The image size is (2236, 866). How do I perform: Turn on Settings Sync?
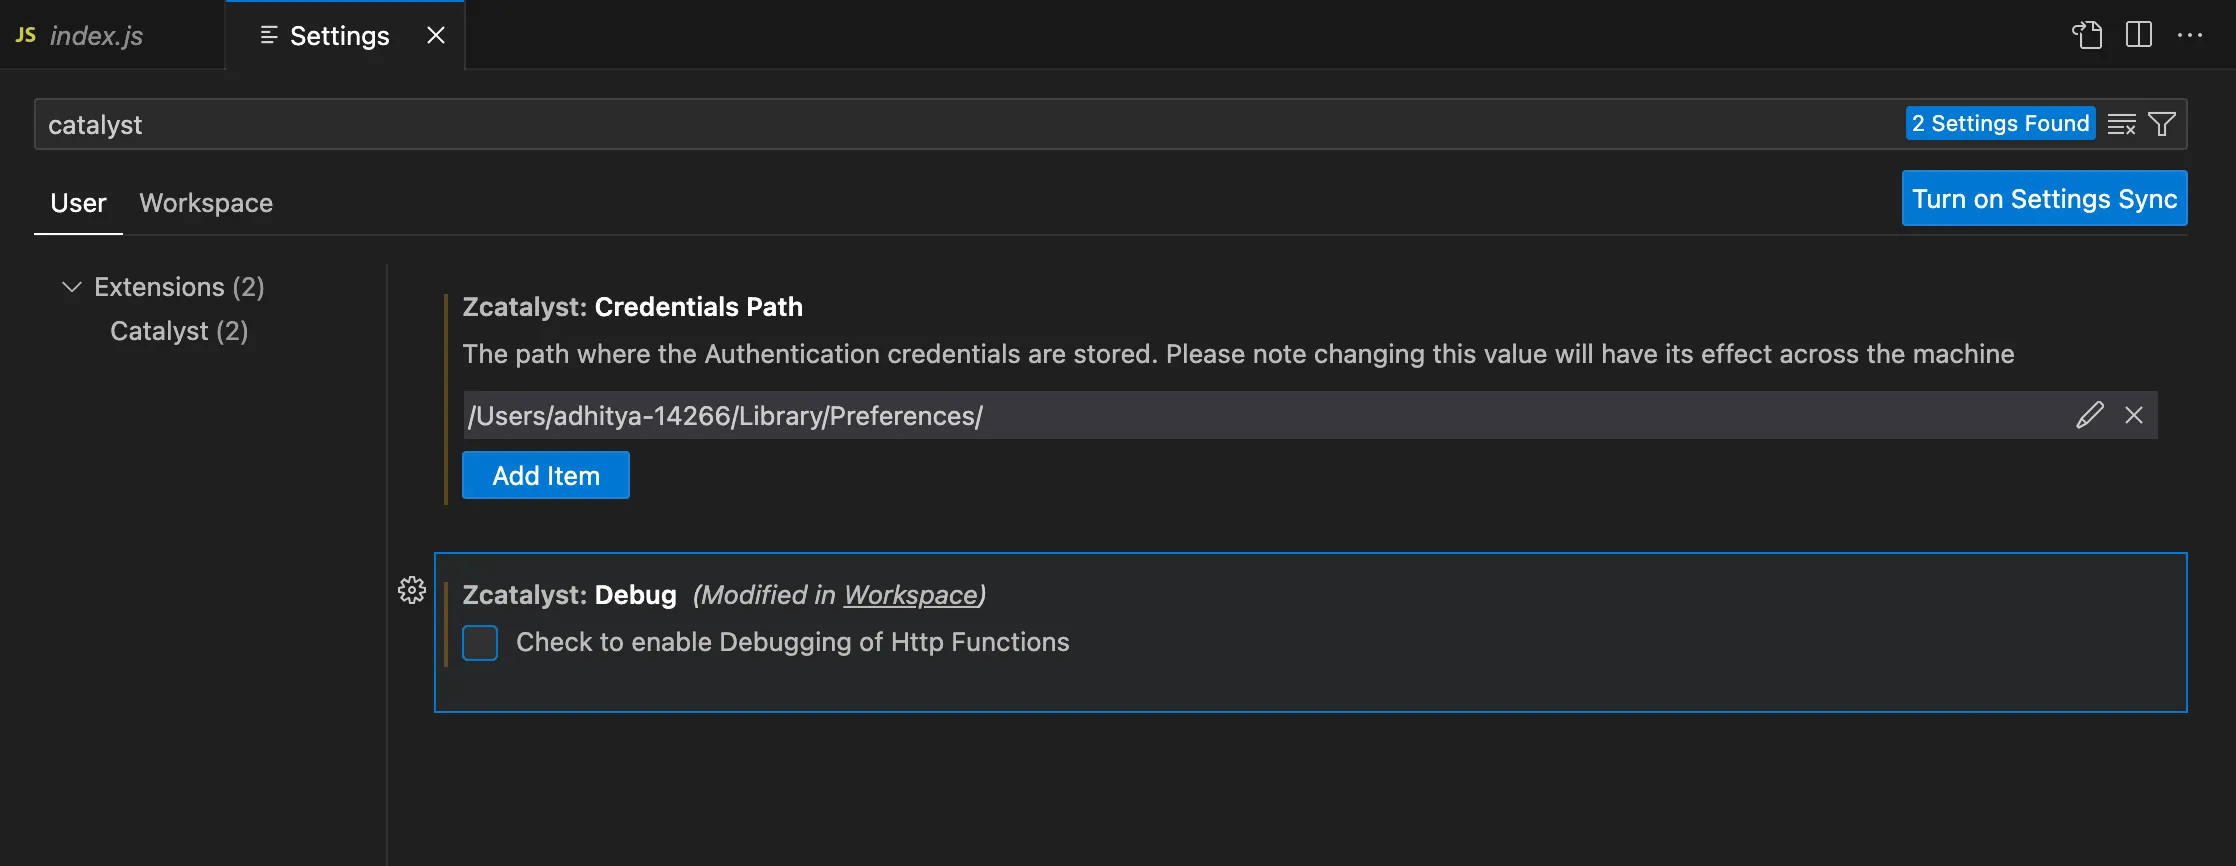pos(2044,198)
